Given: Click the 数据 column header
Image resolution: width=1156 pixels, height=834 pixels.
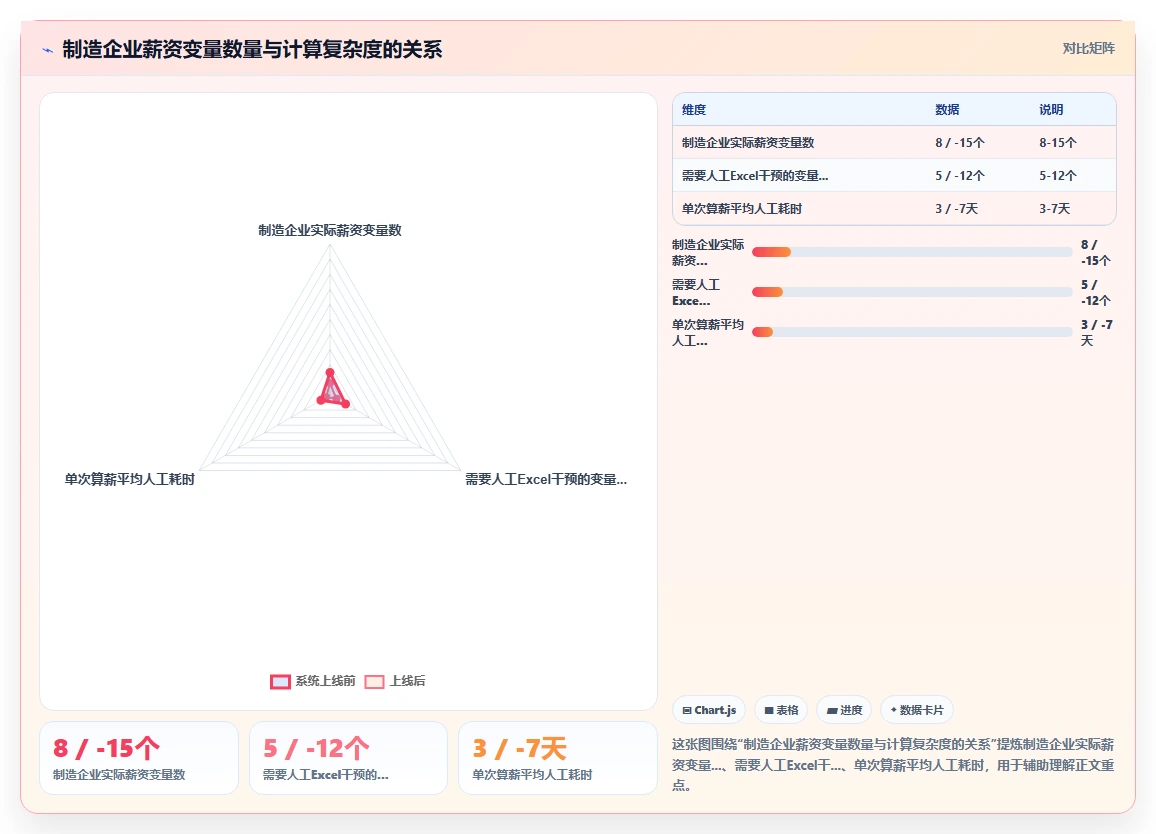Looking at the screenshot, I should 947,110.
